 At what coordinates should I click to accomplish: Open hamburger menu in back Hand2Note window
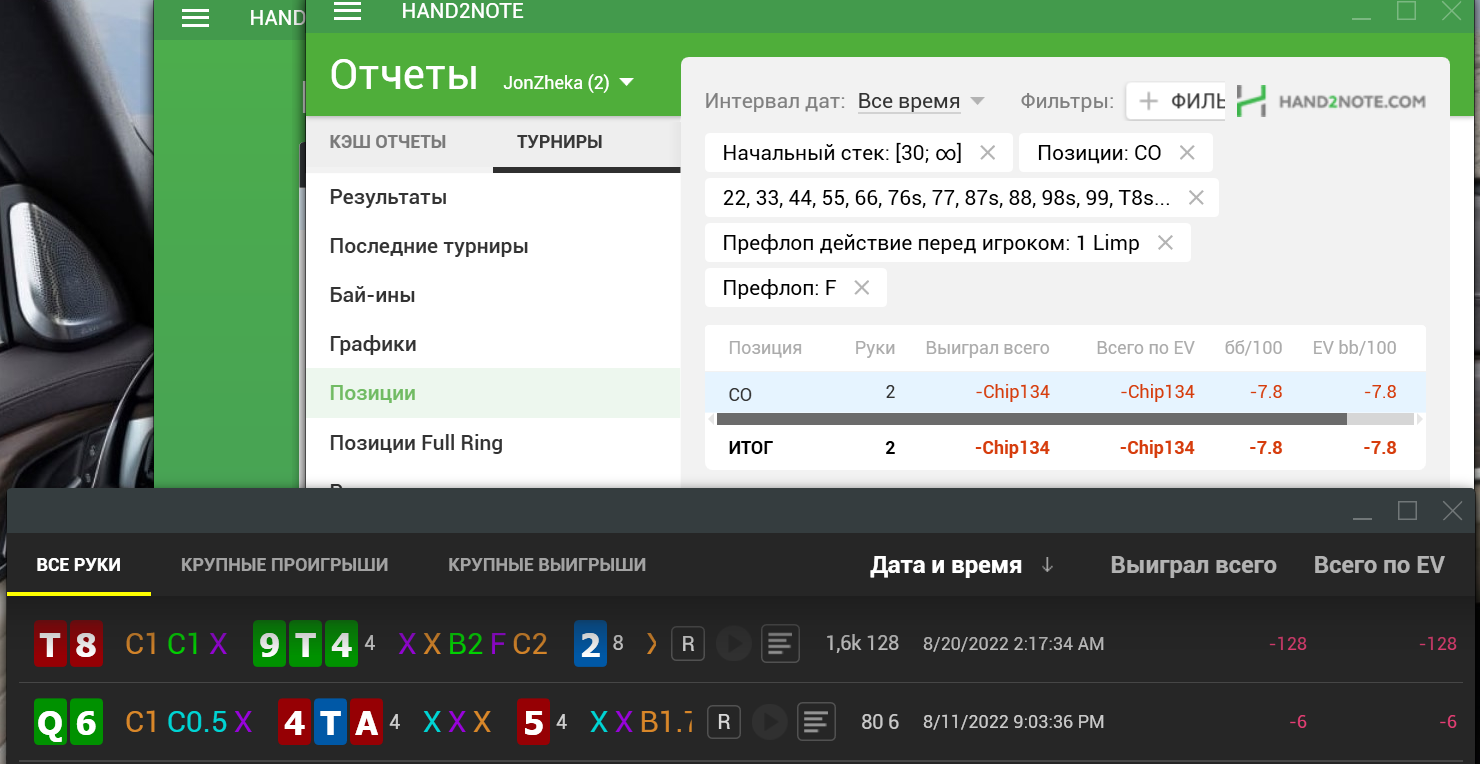point(195,18)
